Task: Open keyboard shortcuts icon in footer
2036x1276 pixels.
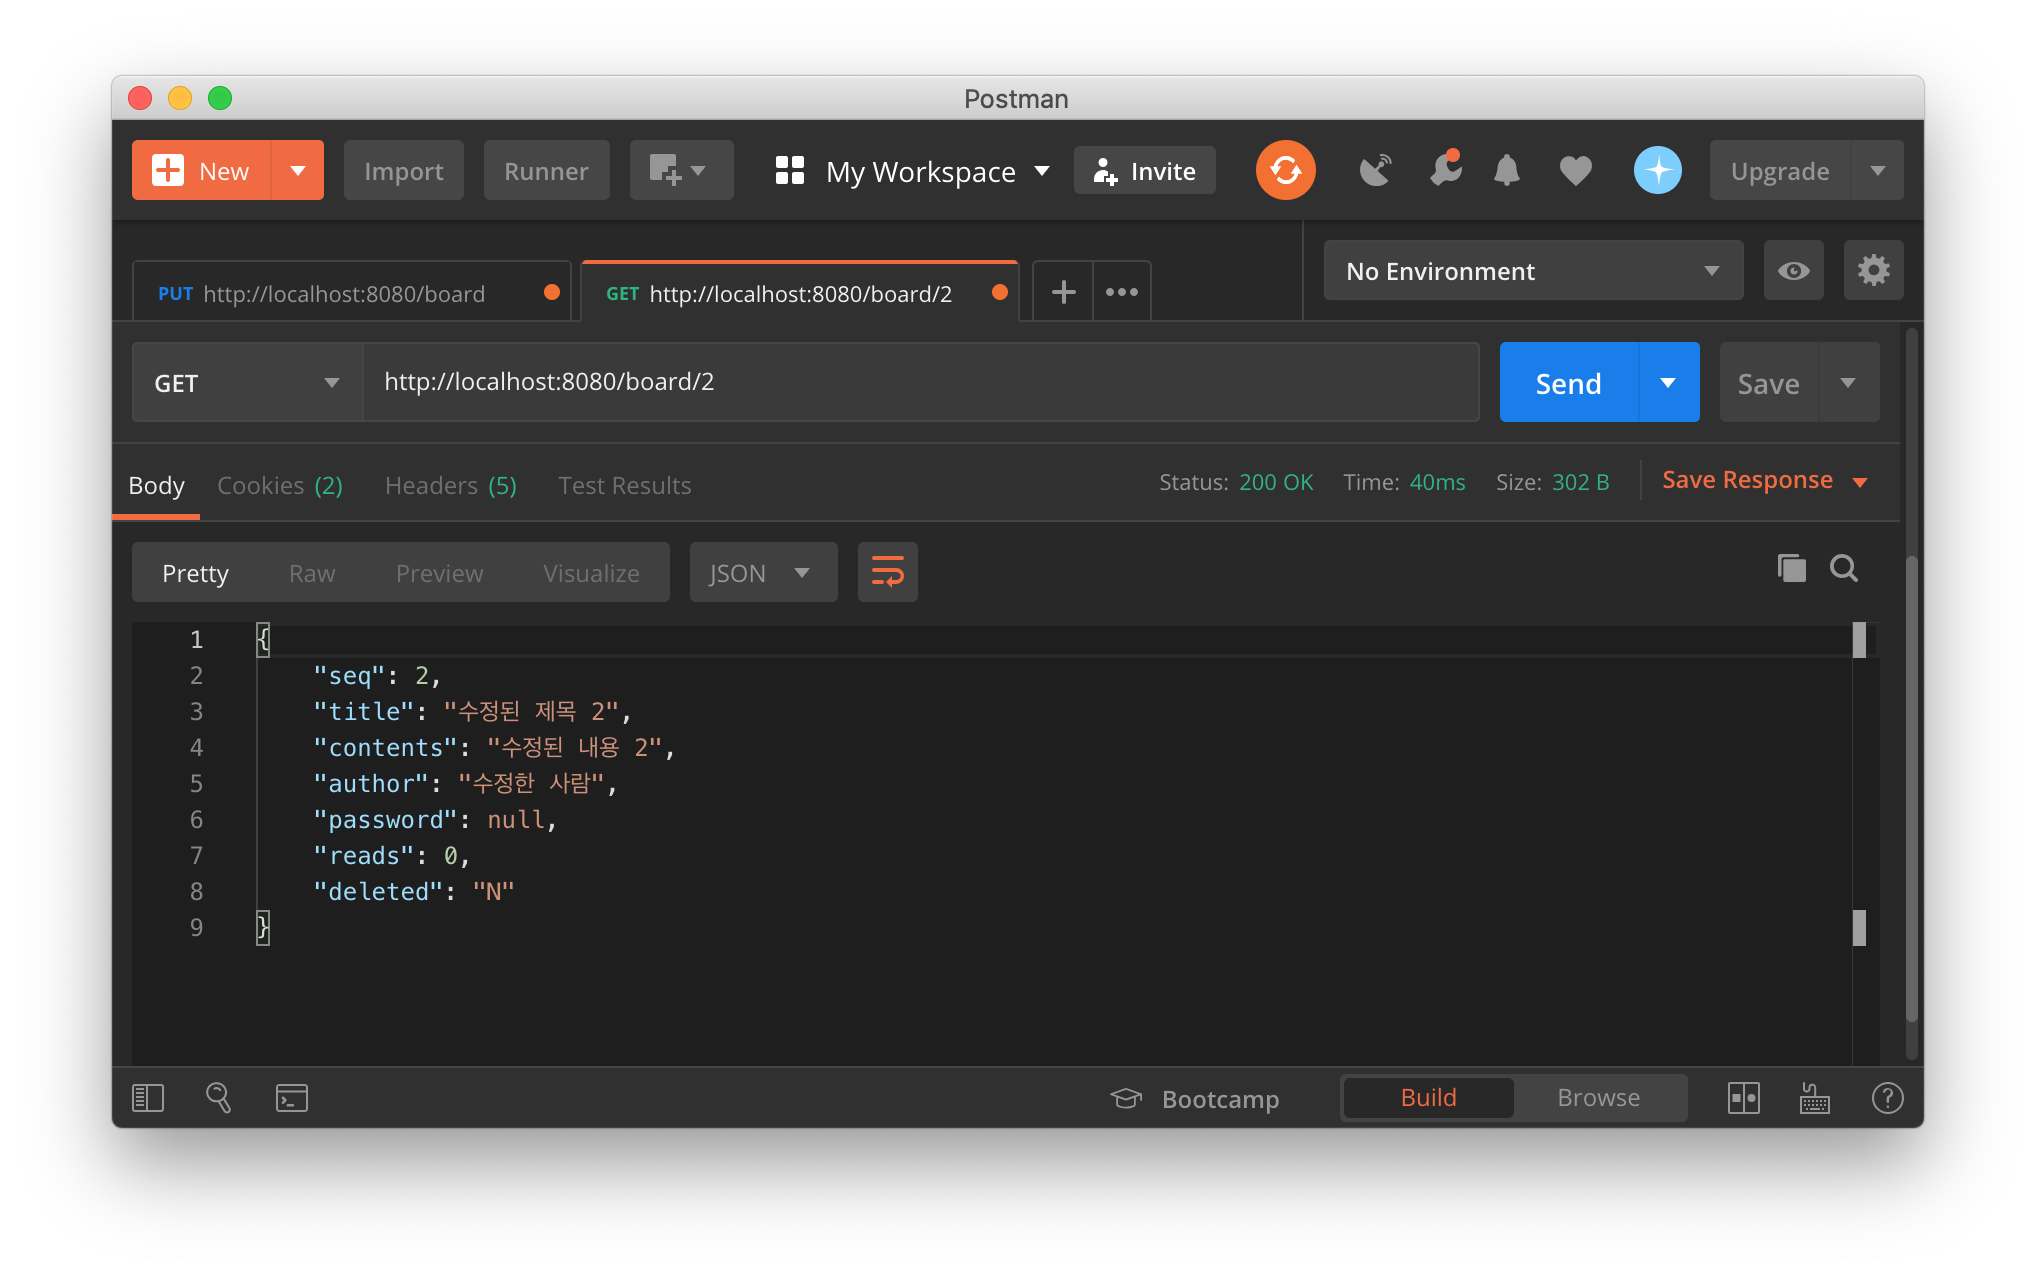Action: (x=1814, y=1098)
